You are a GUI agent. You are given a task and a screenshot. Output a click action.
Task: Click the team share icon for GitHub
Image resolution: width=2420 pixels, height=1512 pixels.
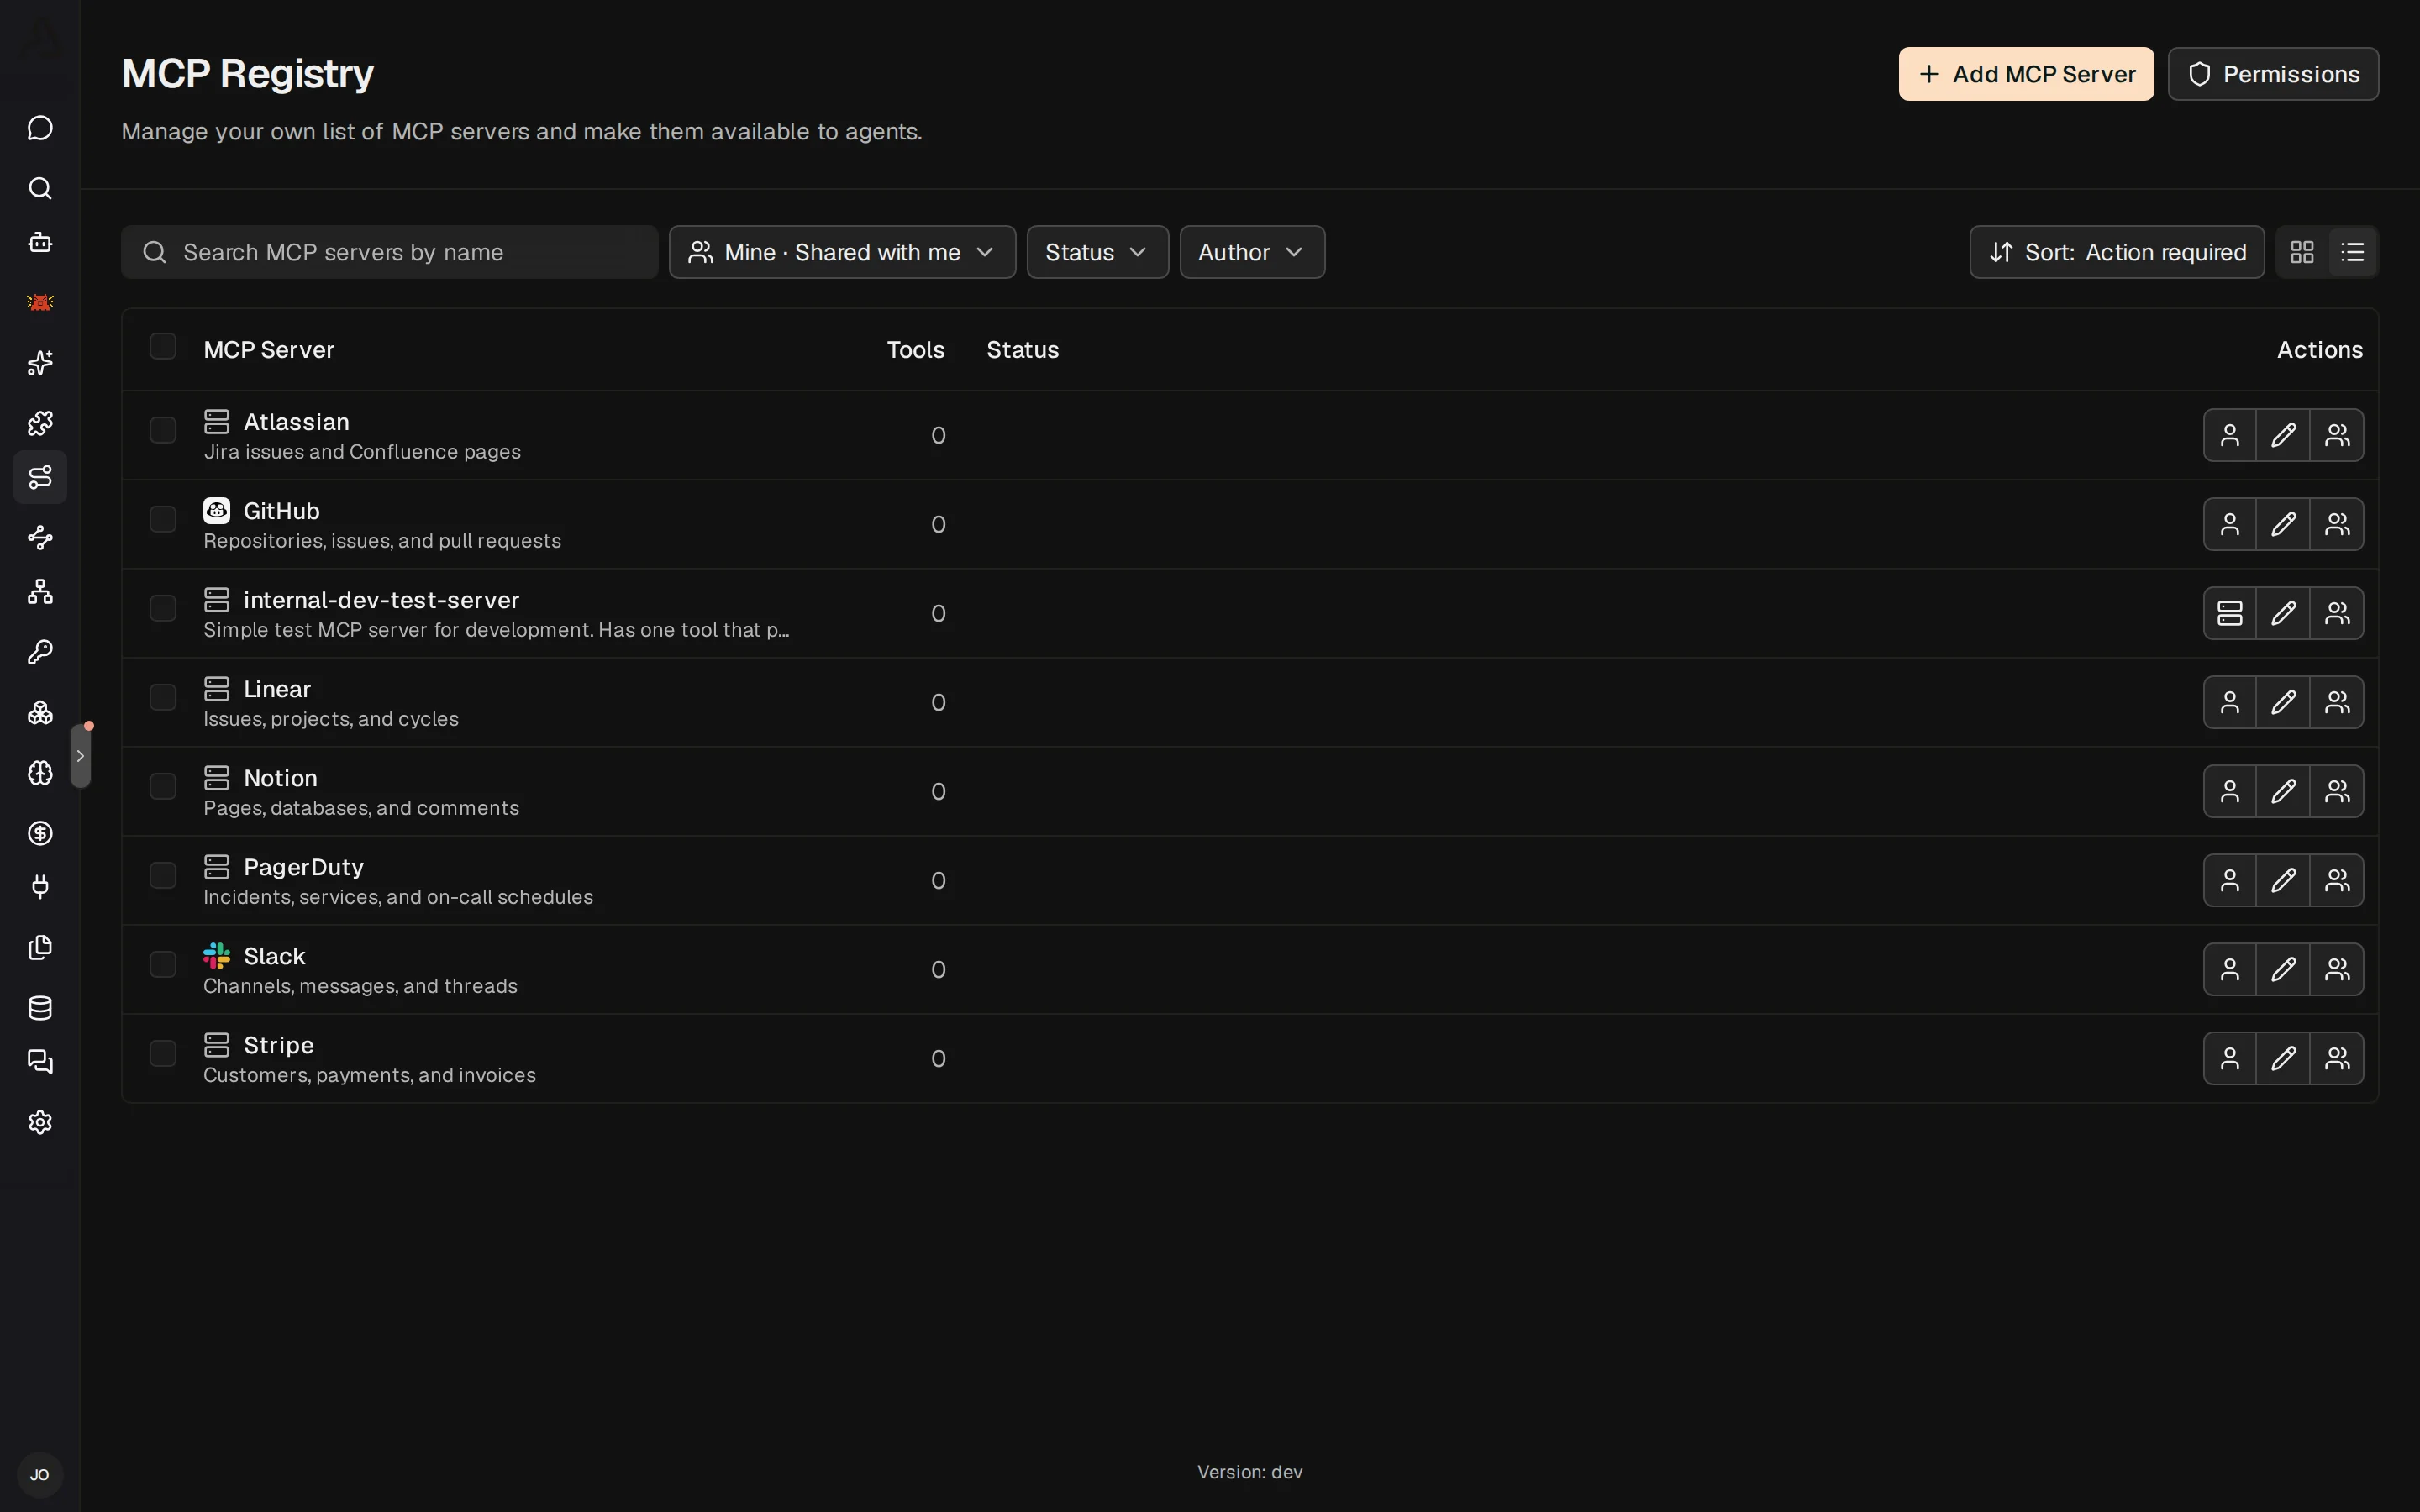coord(2337,524)
